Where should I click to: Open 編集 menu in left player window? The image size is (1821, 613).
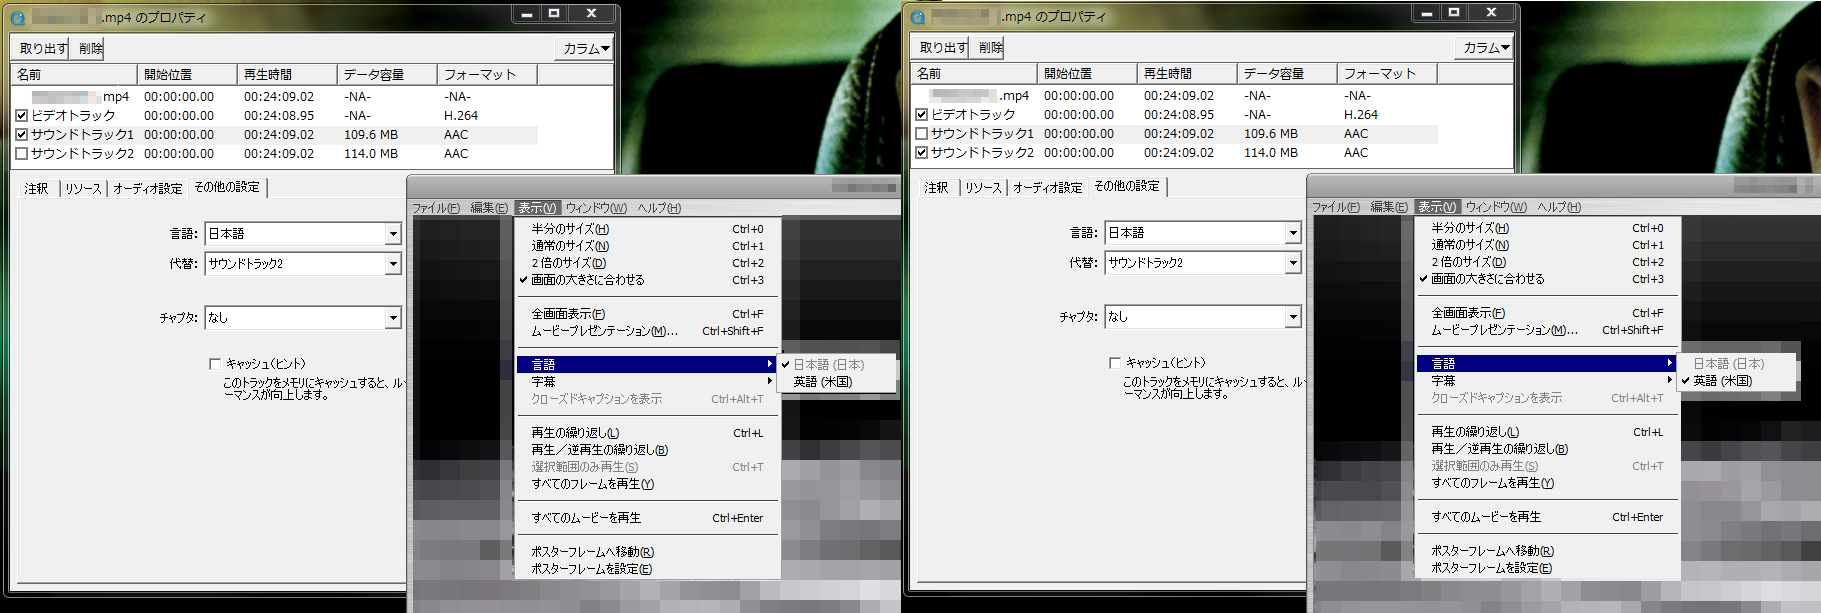point(489,208)
